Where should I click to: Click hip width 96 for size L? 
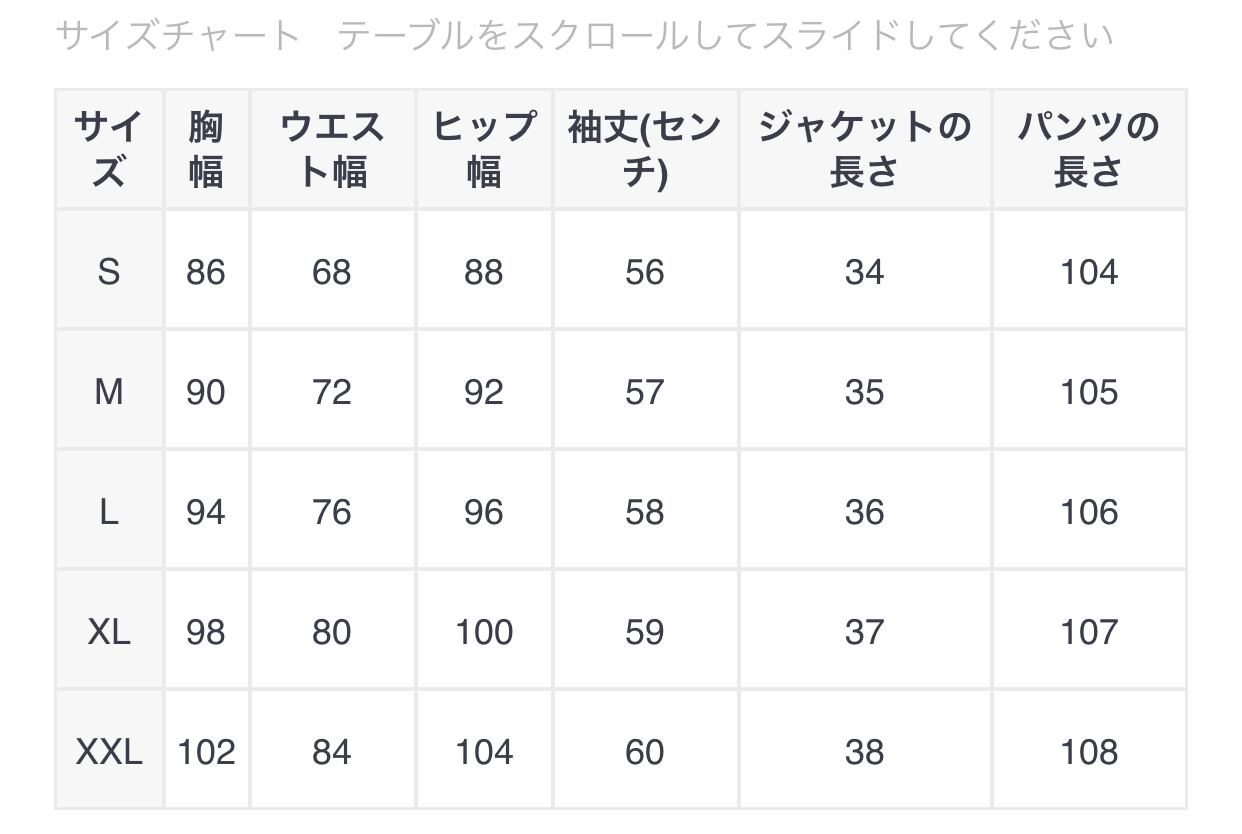coord(484,512)
